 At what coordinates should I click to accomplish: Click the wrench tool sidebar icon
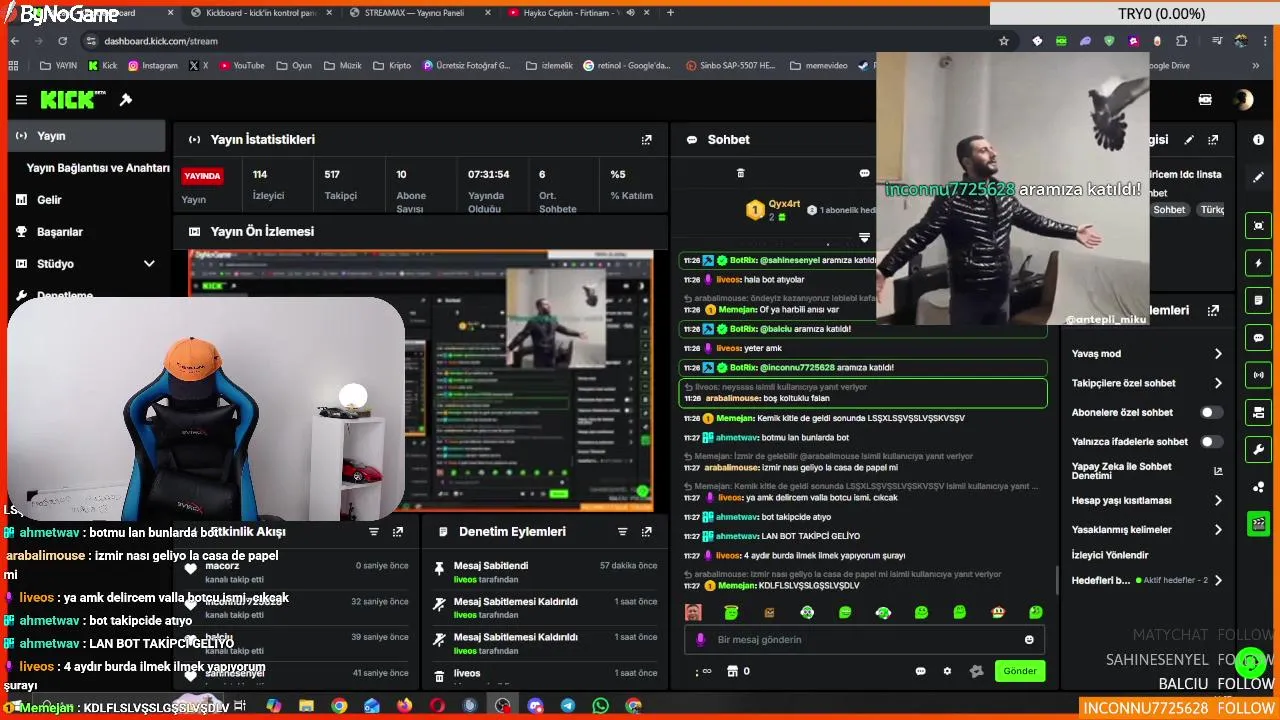[x=1258, y=449]
